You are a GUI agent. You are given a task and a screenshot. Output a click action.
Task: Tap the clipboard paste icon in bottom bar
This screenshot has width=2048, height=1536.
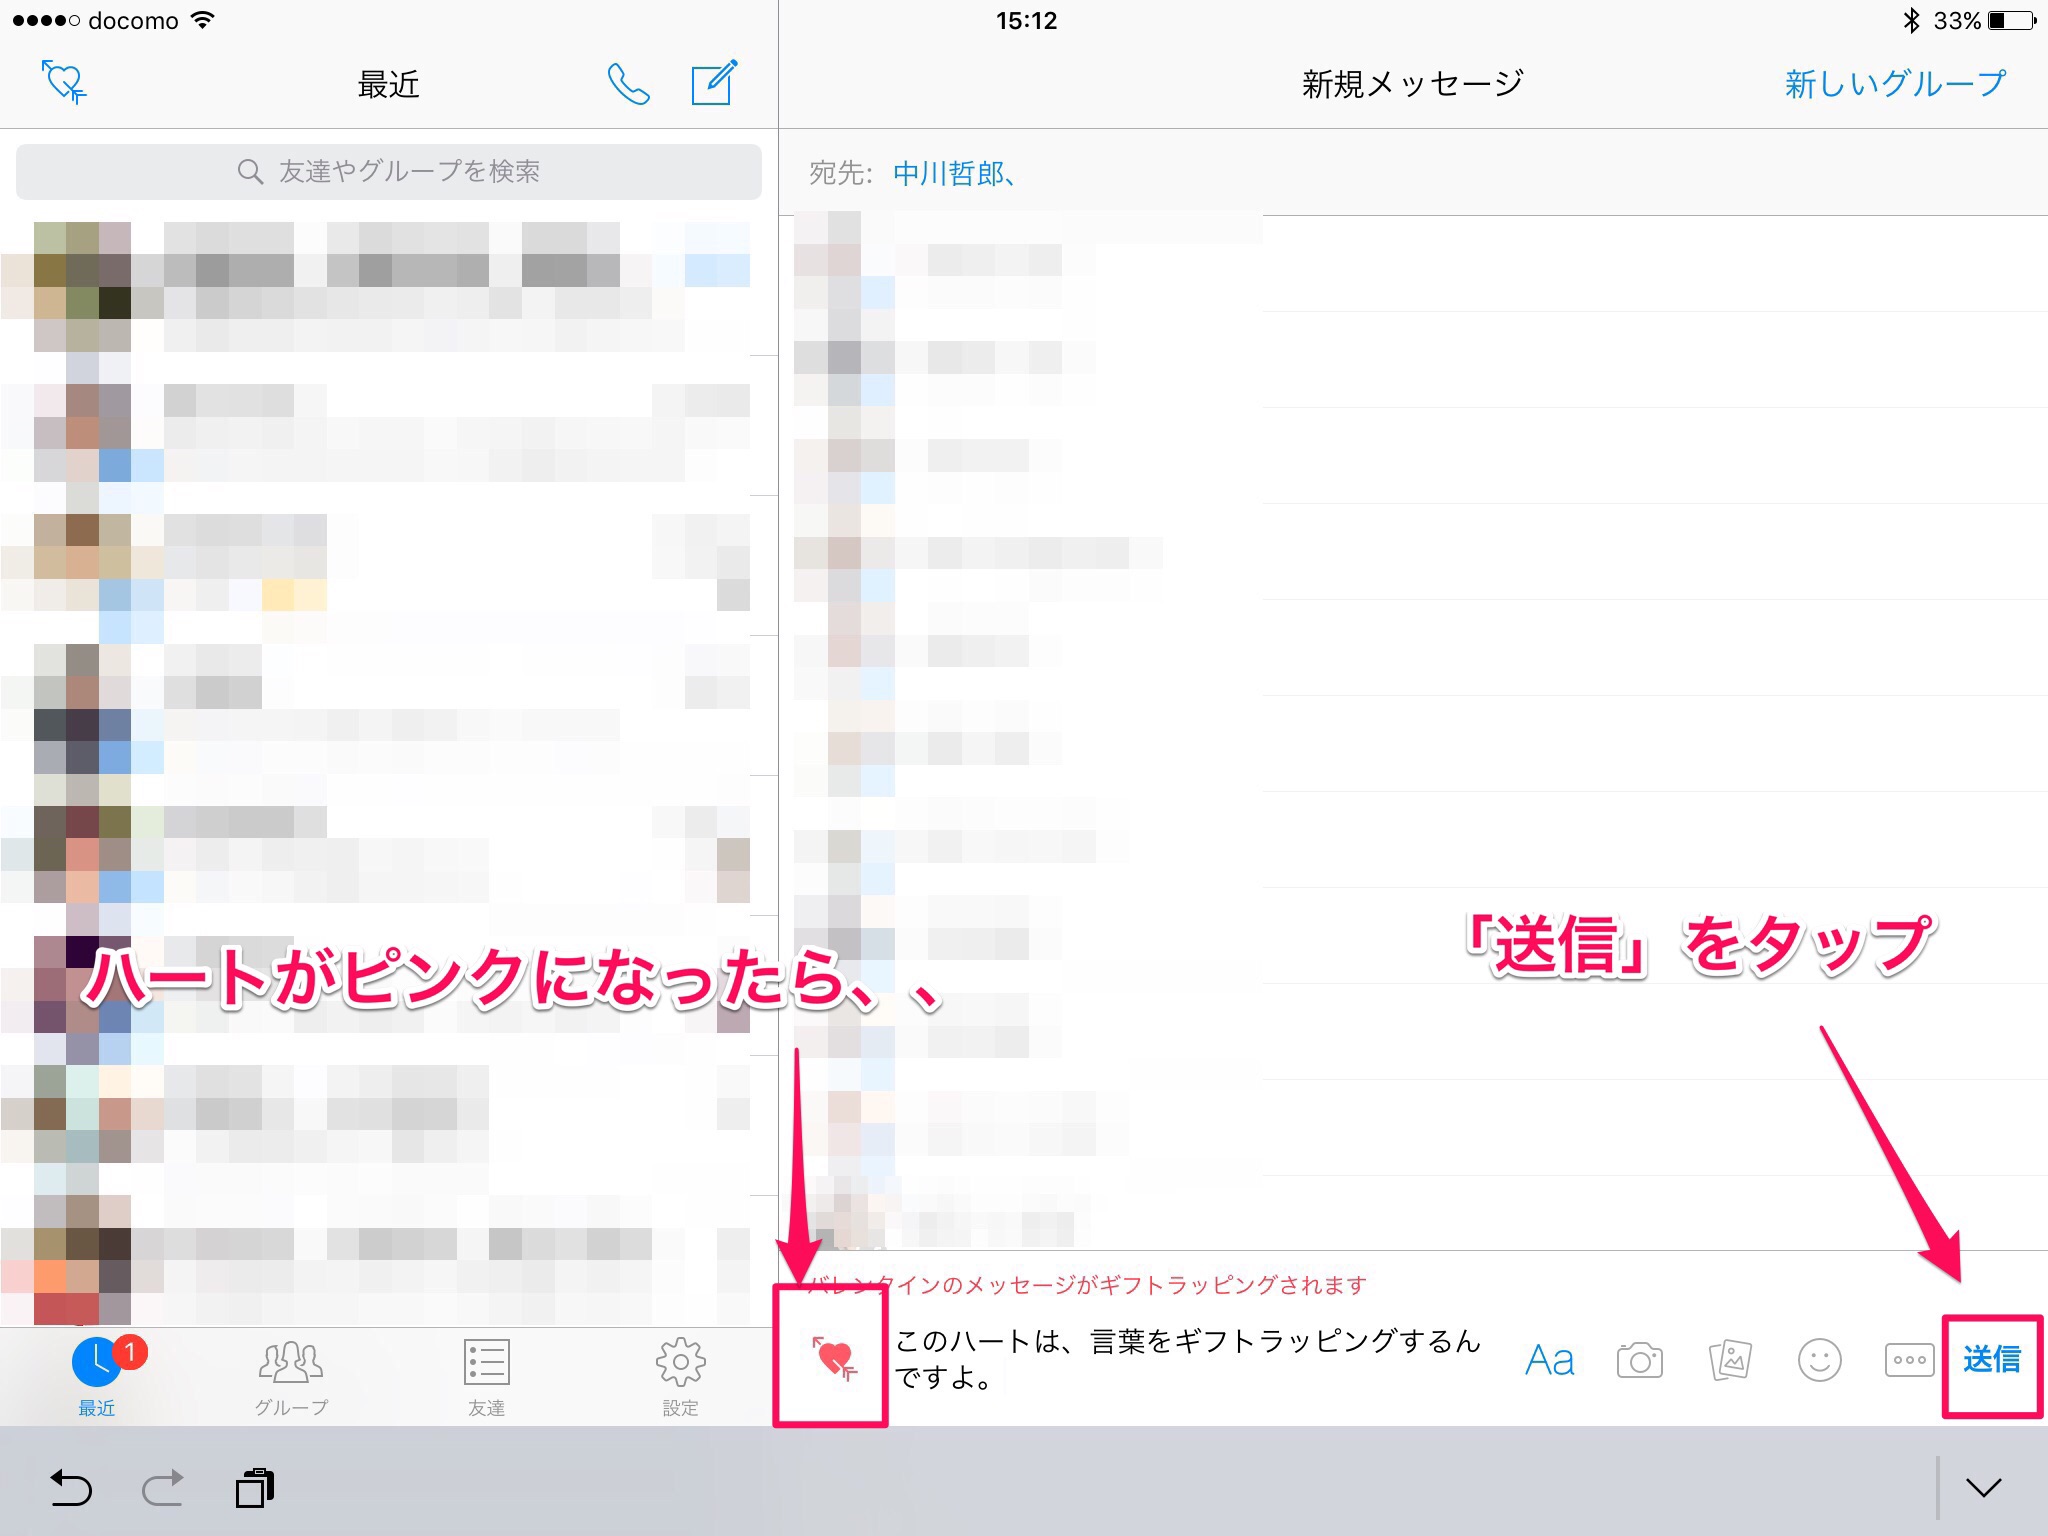click(255, 1488)
